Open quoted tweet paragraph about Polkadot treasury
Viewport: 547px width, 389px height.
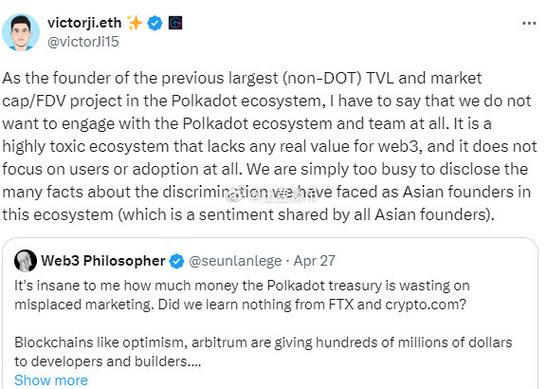tap(242, 295)
